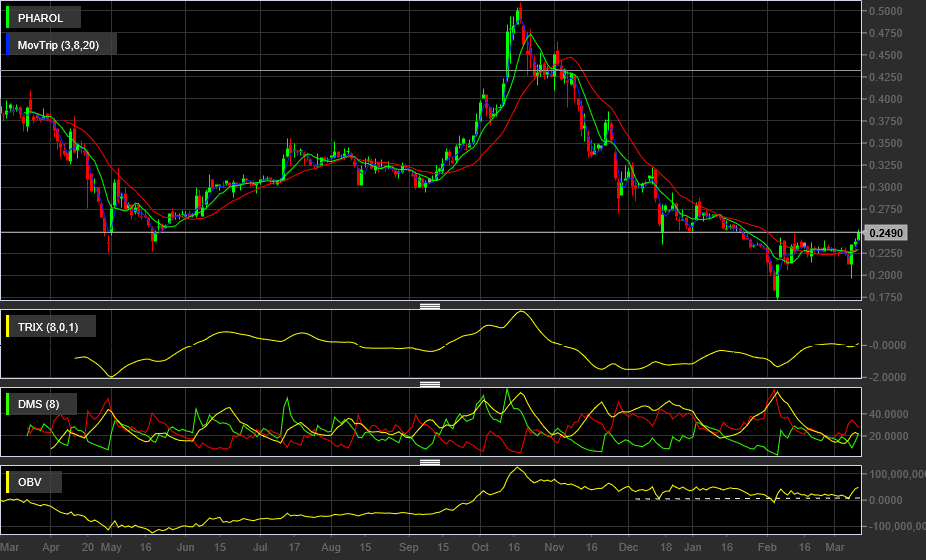Click the yellow color swatch beside TRIX

point(8,327)
